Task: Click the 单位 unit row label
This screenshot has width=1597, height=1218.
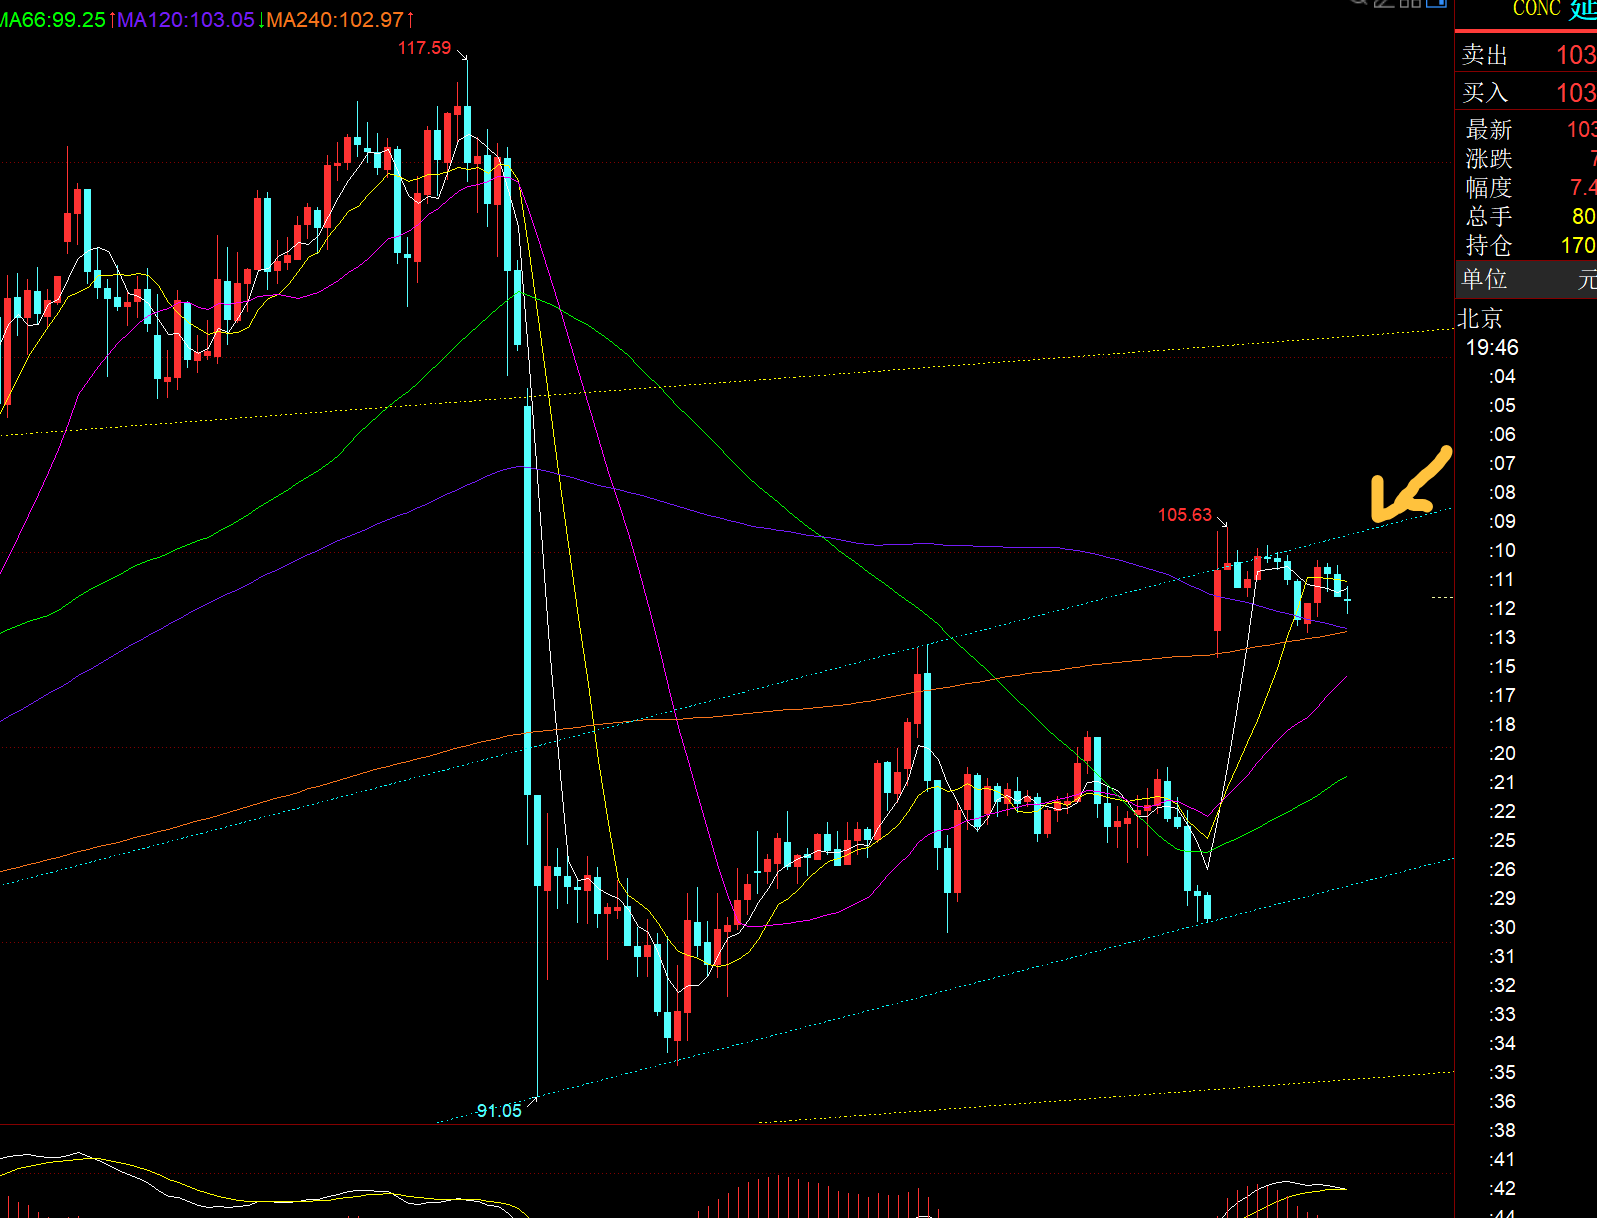Action: click(x=1484, y=279)
